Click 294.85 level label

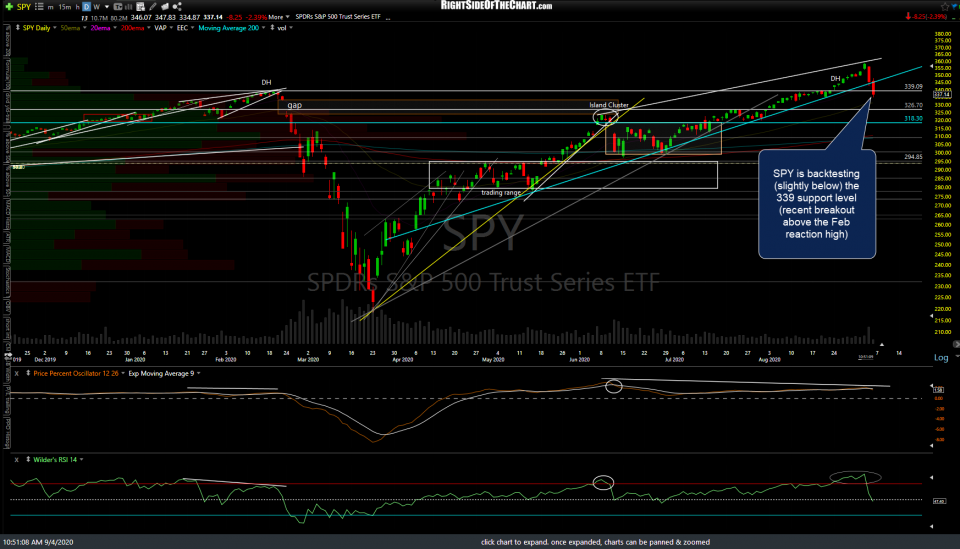pos(913,157)
